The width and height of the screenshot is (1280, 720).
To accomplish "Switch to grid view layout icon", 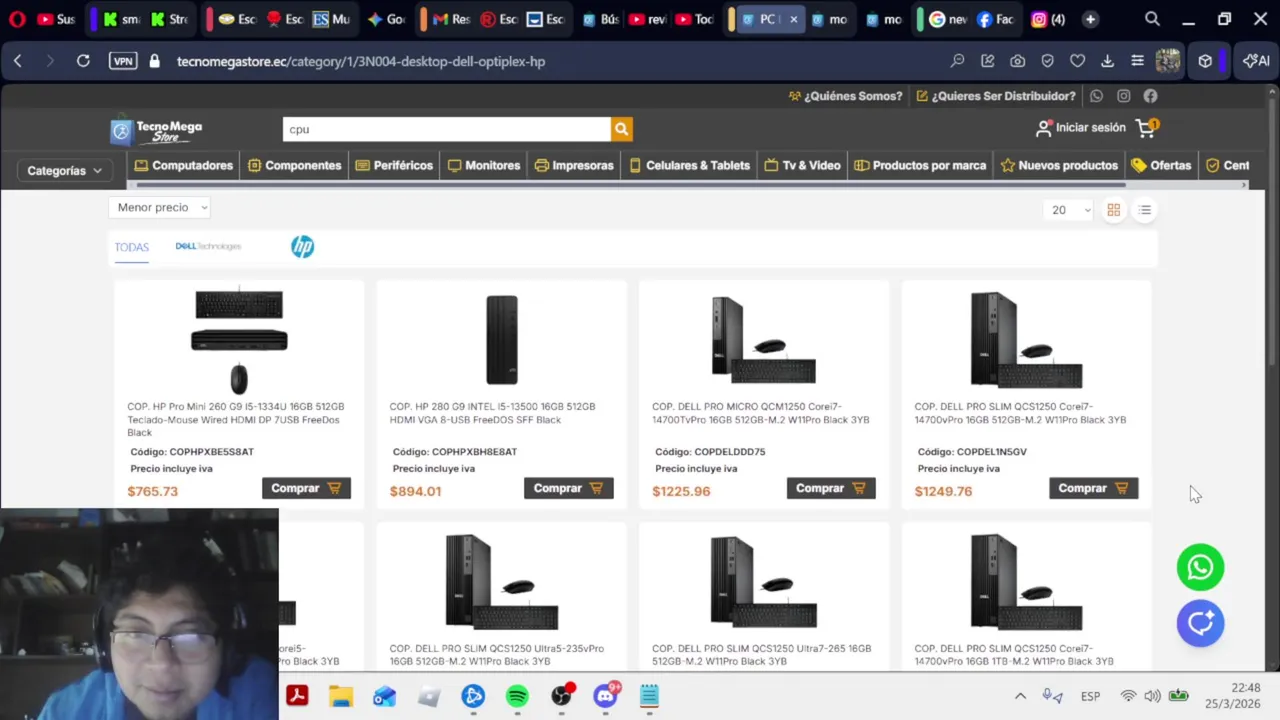I will coord(1114,210).
